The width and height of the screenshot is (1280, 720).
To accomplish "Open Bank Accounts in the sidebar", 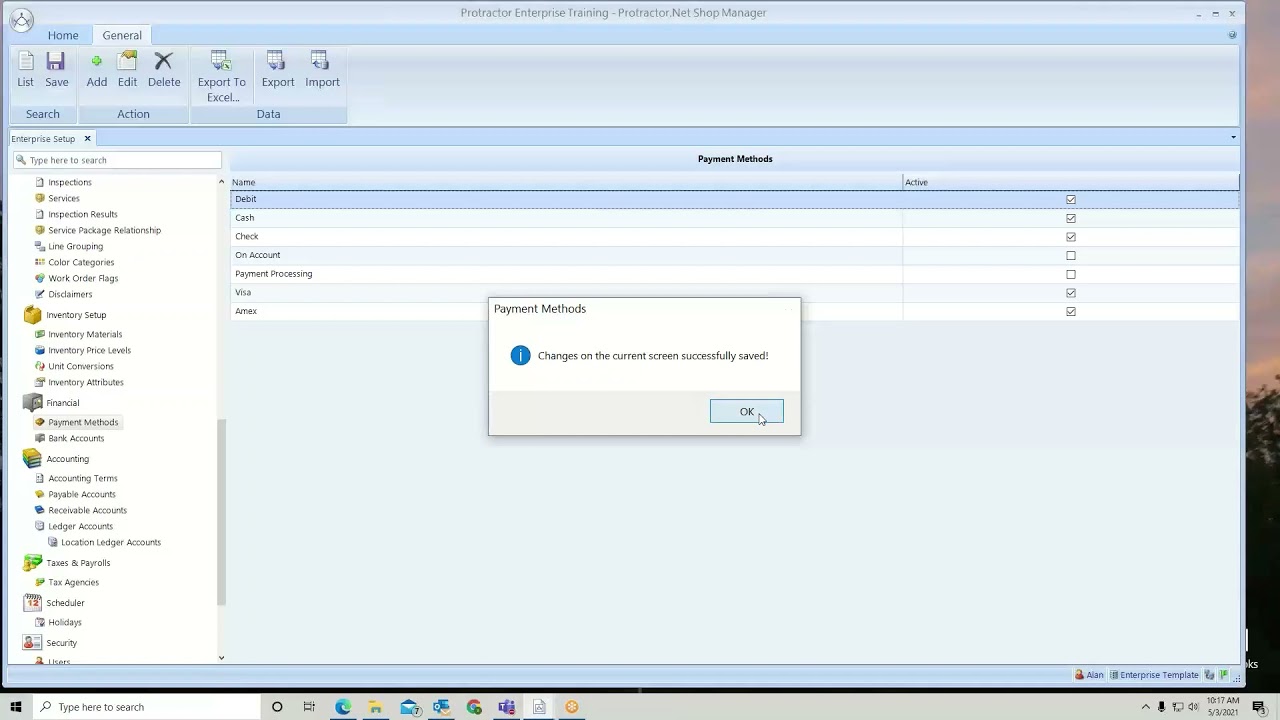I will coord(76,438).
